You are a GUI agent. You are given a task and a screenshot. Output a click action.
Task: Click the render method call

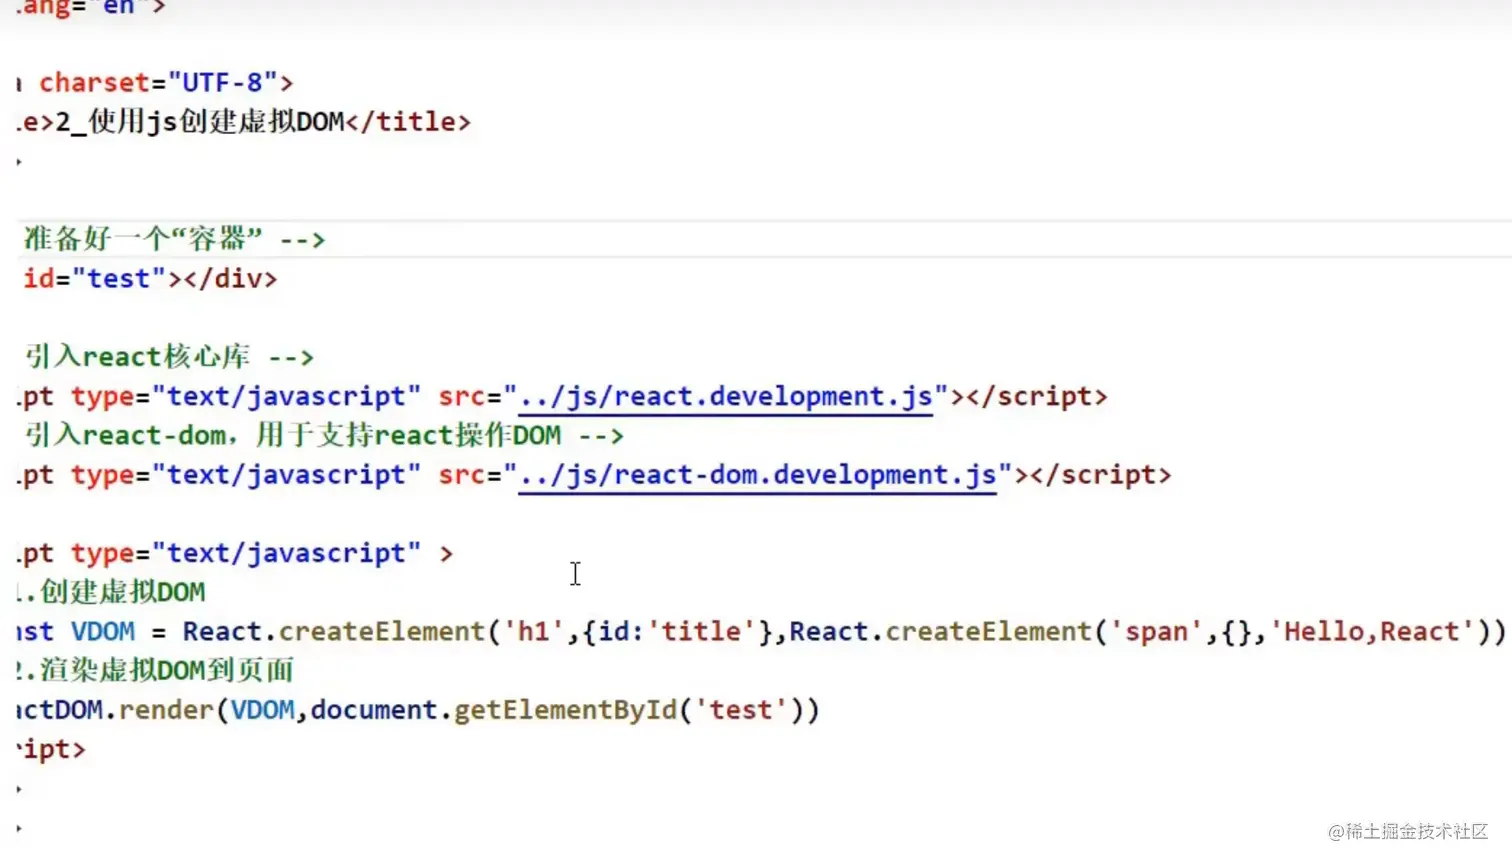click(166, 710)
